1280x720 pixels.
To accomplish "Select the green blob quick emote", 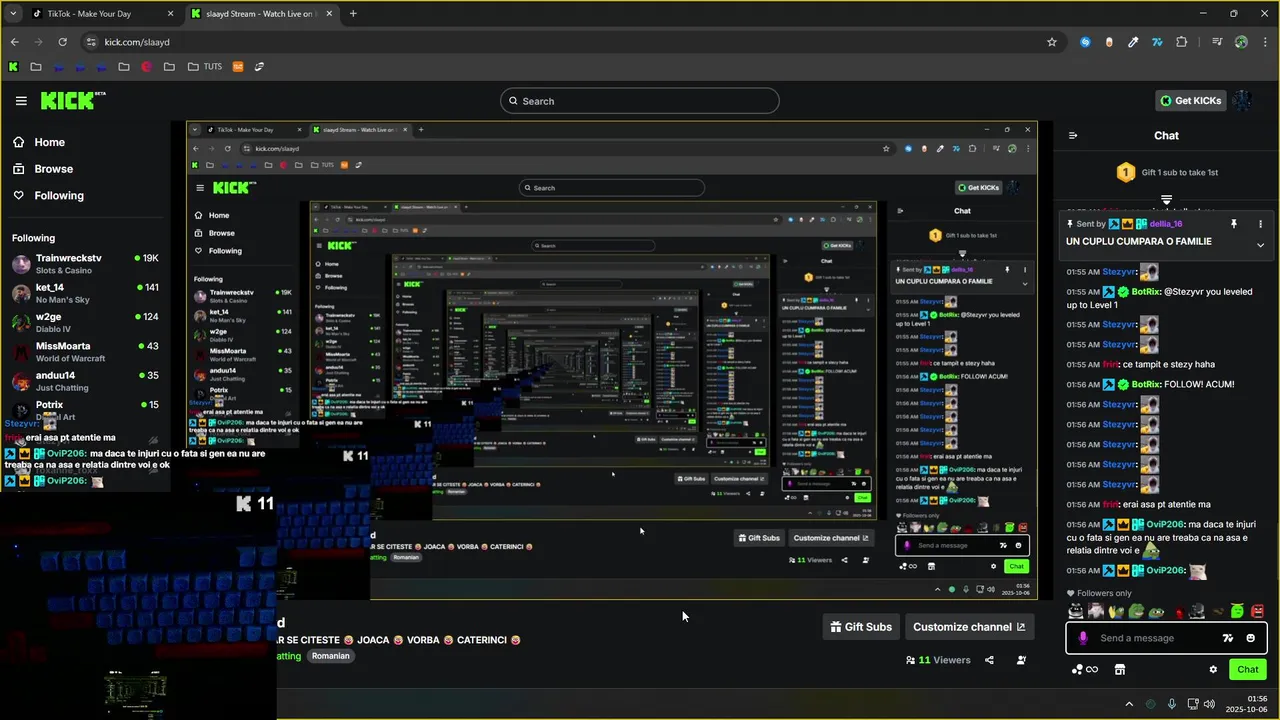I will click(1238, 611).
